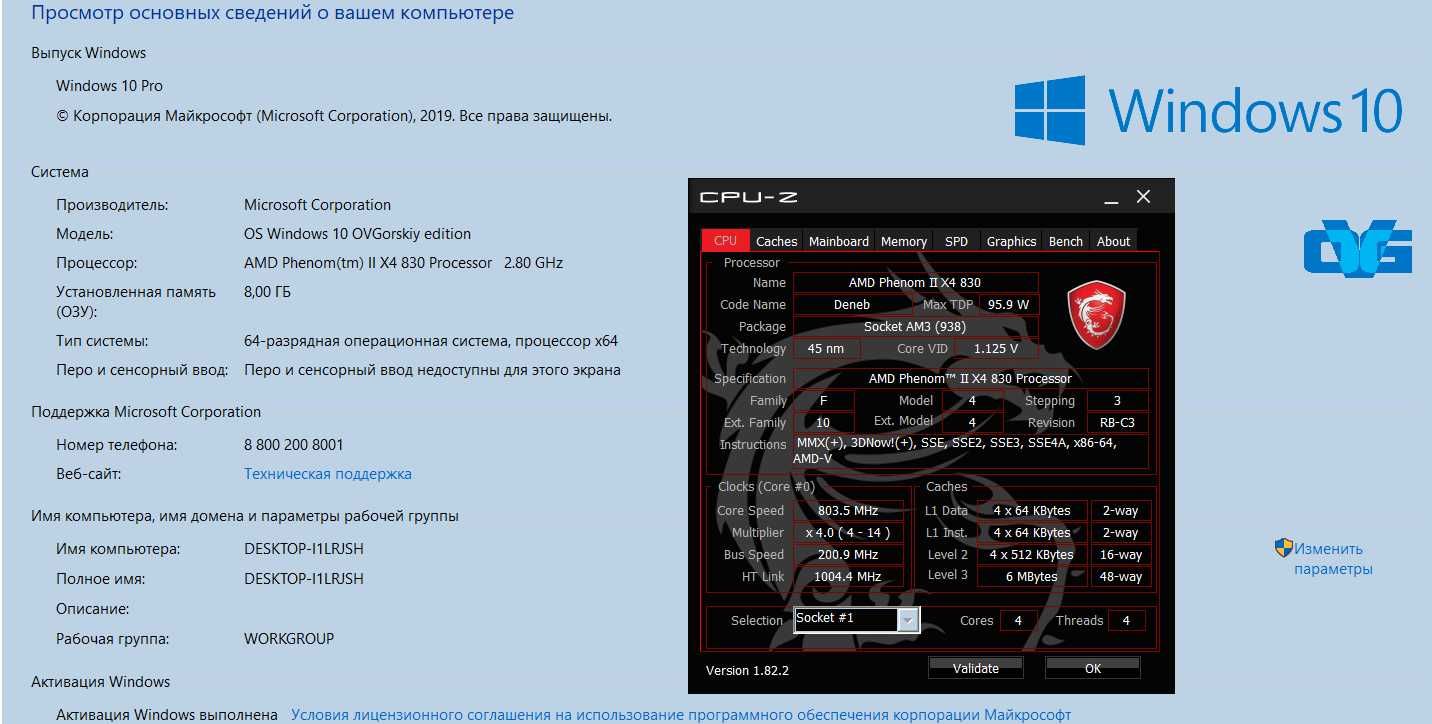Click the Level 3 cache value 6 MBytes
The image size is (1432, 724).
1031,577
